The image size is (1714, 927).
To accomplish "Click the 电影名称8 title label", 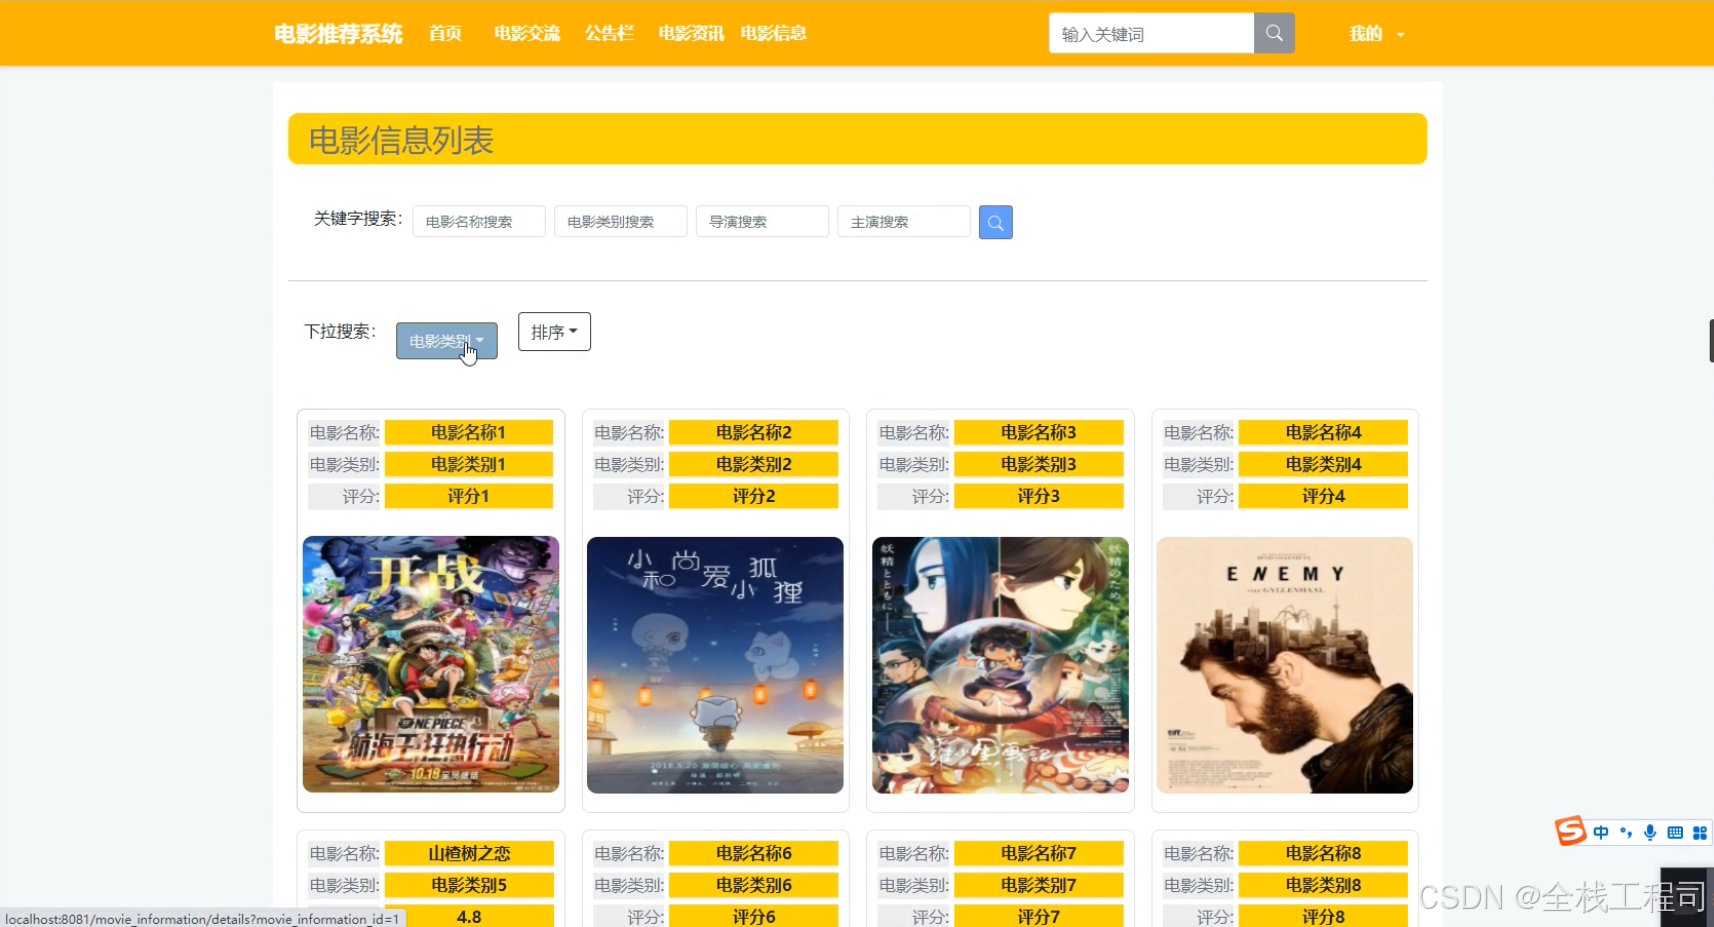I will [x=1323, y=853].
